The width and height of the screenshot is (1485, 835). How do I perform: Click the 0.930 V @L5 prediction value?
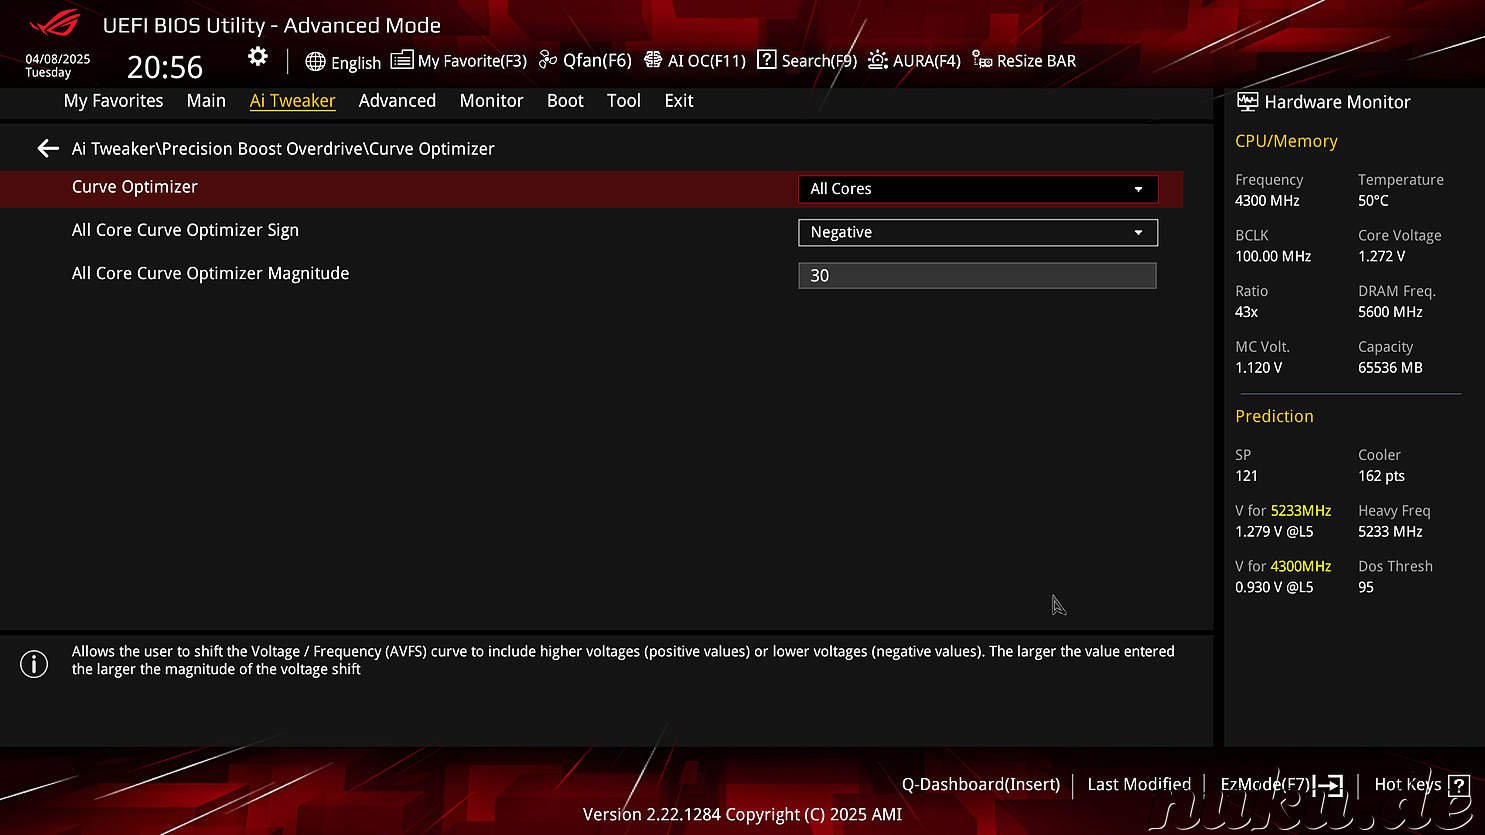(1274, 588)
